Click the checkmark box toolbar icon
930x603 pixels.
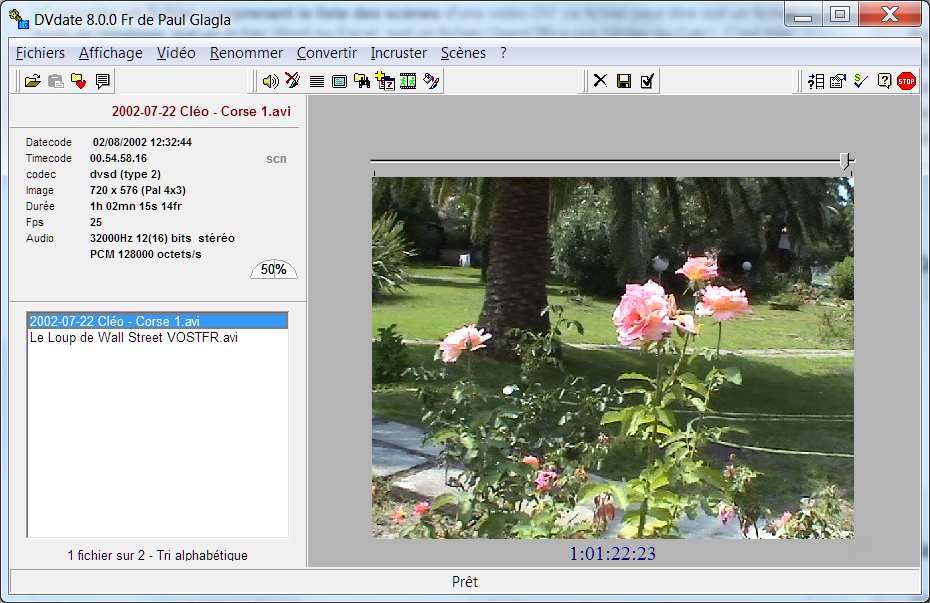(647, 81)
